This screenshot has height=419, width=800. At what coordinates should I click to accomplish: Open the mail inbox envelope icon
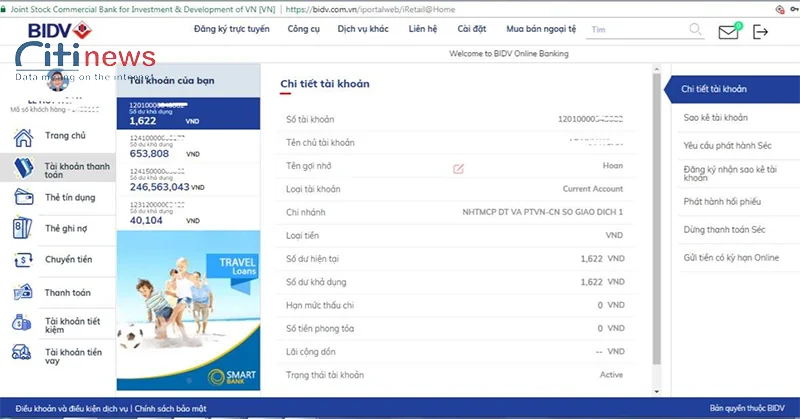coord(728,32)
